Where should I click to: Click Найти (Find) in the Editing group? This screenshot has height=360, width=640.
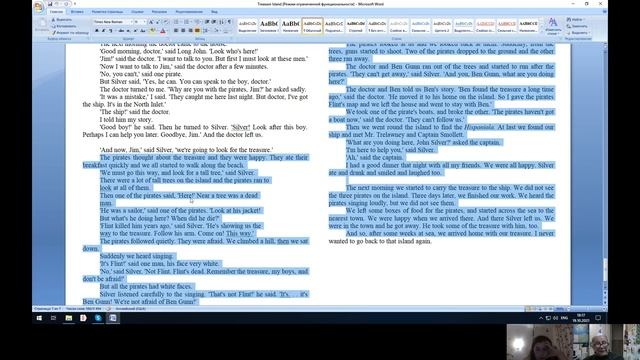pyautogui.click(x=575, y=19)
